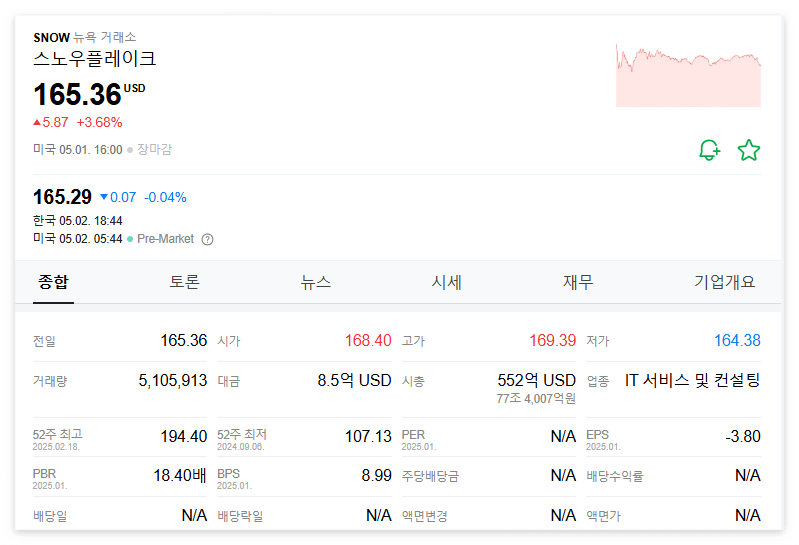Click the 거래량 value 5,105,913
The width and height of the screenshot is (799, 545).
[x=173, y=380]
